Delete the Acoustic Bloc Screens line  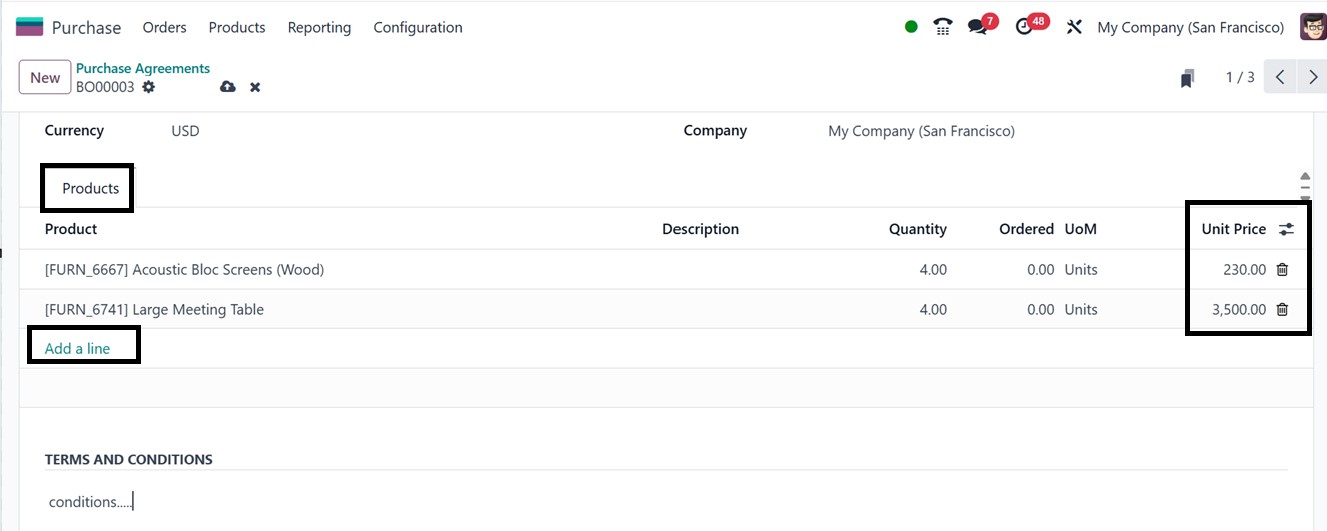pyautogui.click(x=1282, y=270)
